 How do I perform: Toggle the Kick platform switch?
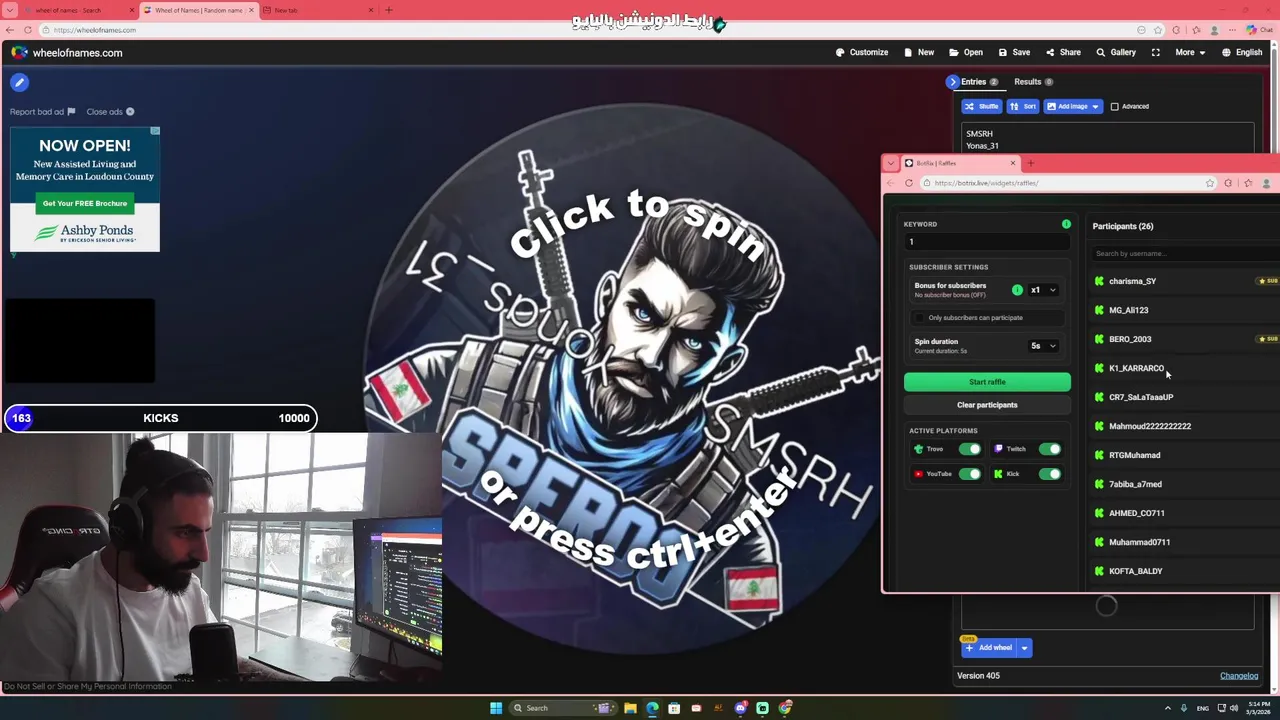click(x=1049, y=474)
